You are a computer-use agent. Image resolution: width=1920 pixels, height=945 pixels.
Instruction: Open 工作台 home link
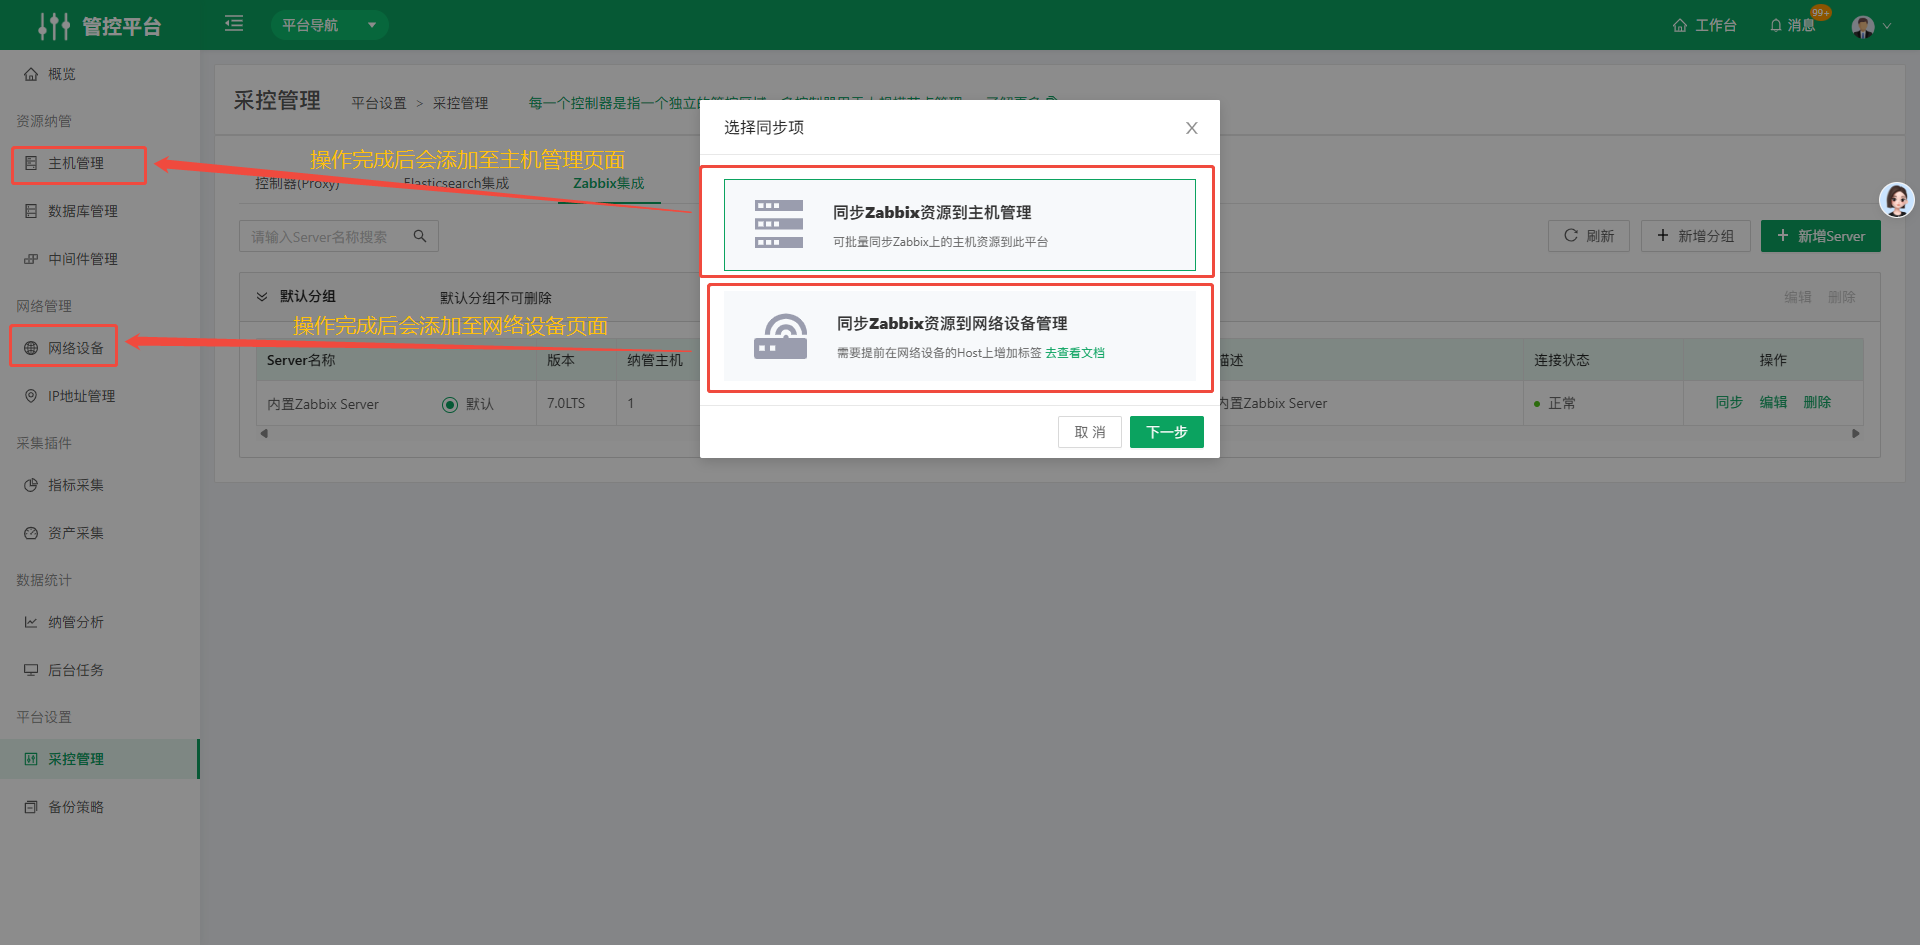click(x=1705, y=25)
